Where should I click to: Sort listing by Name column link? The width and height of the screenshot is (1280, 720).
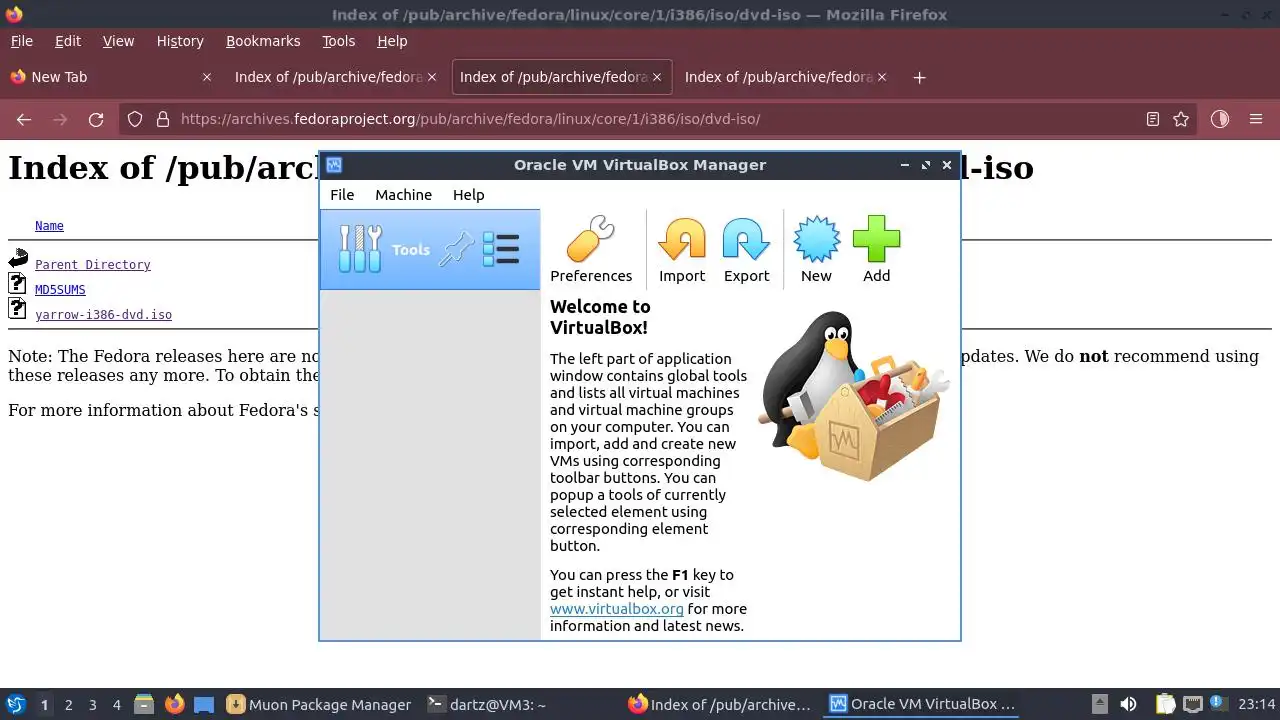(x=49, y=226)
